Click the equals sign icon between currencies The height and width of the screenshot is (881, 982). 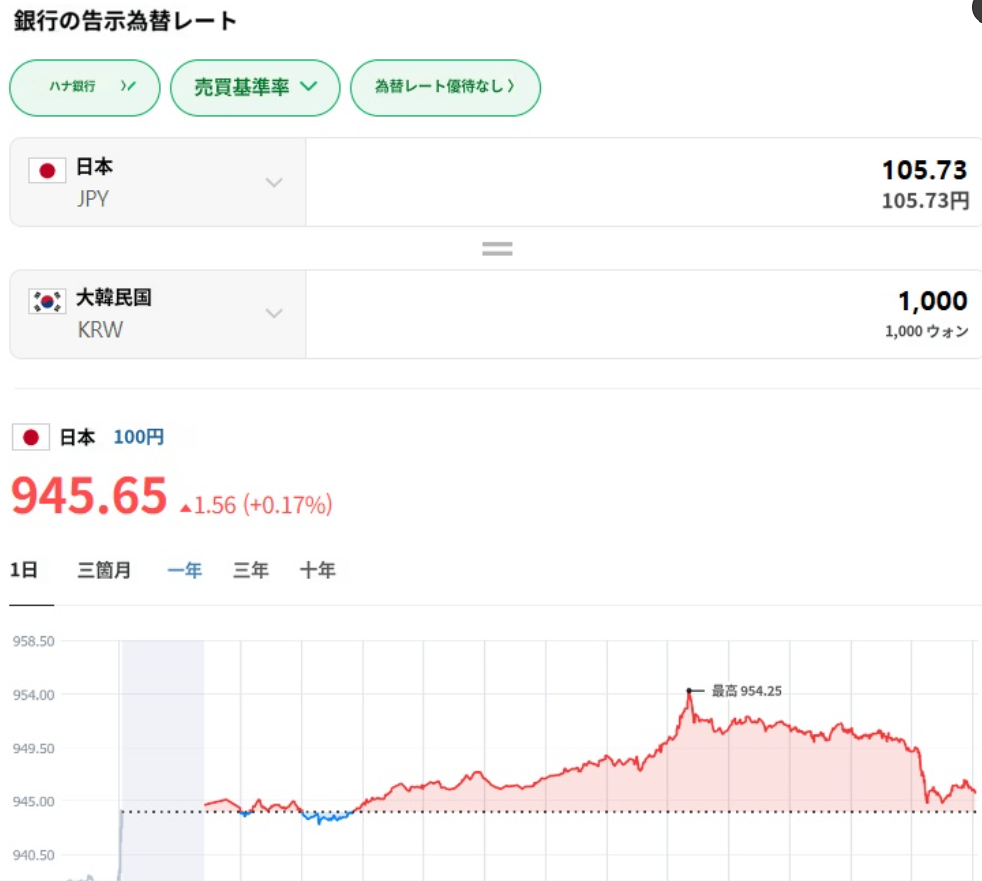497,249
